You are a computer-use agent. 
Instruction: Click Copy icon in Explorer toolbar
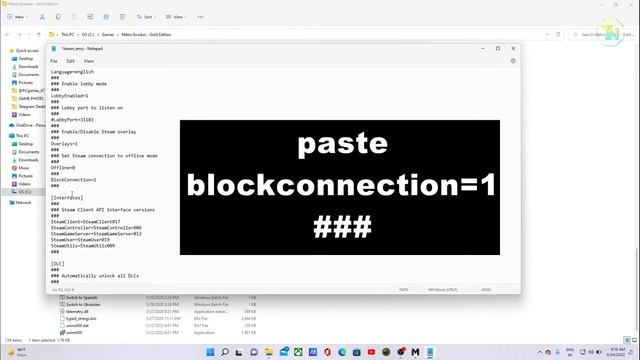click(x=58, y=17)
